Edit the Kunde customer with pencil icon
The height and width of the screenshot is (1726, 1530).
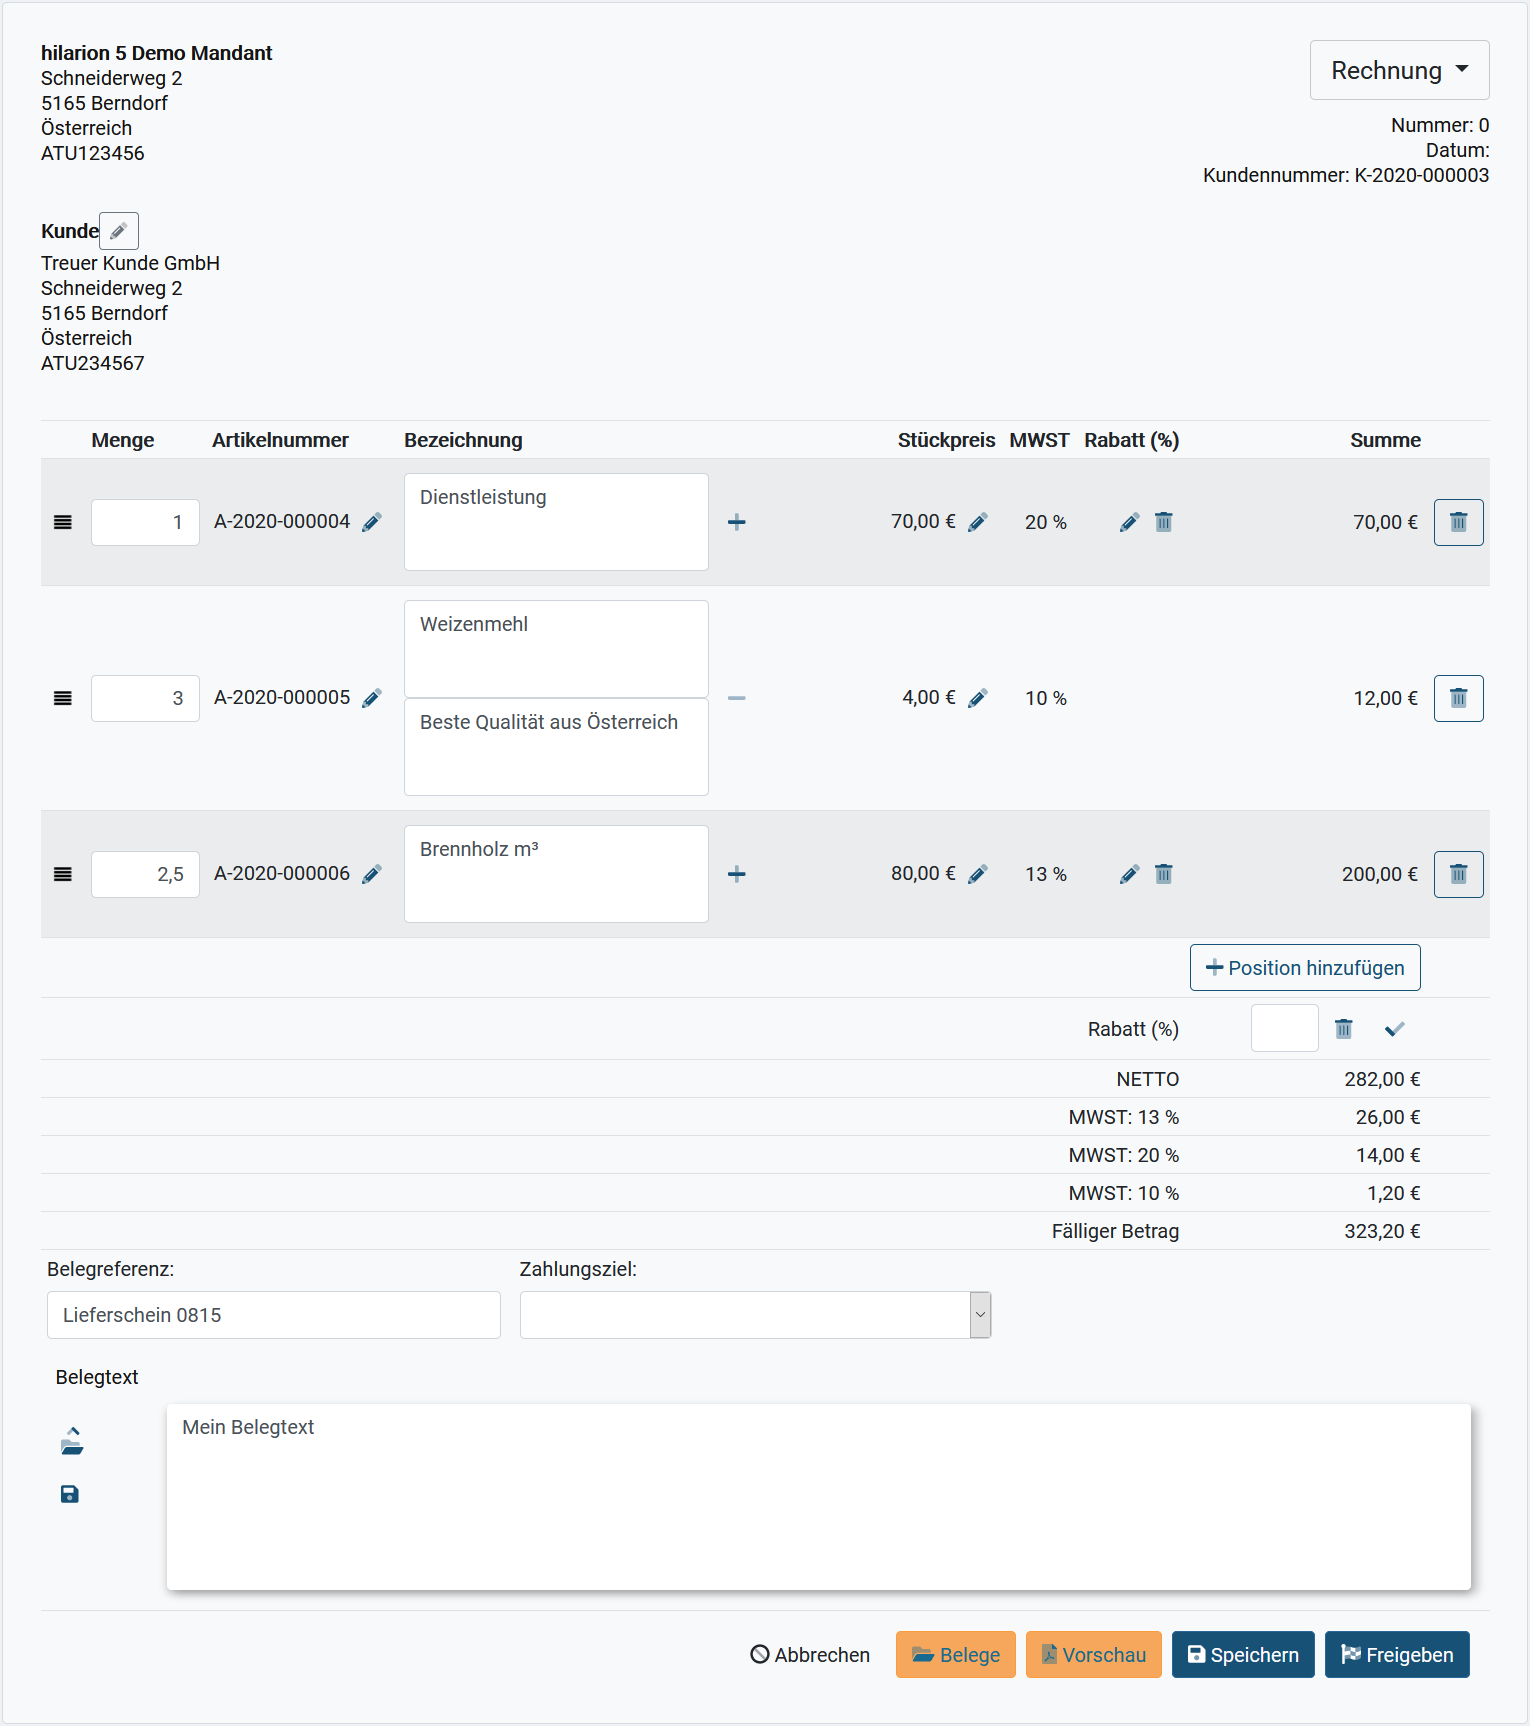pos(119,231)
